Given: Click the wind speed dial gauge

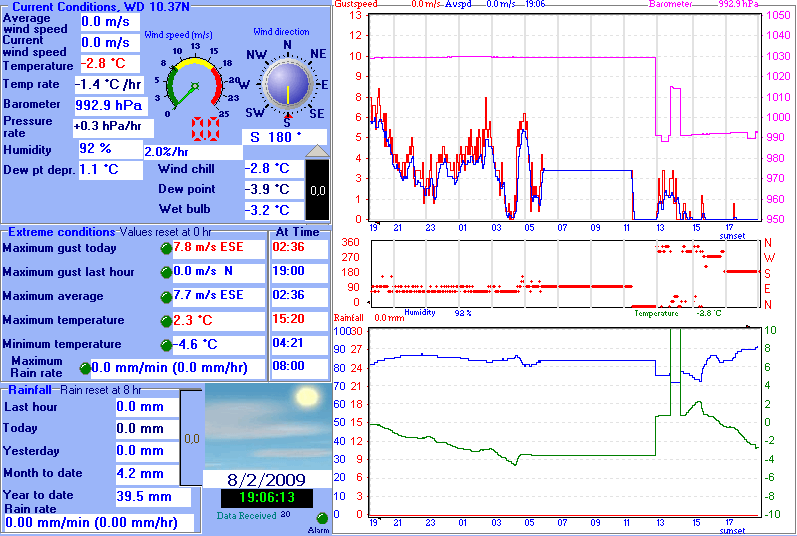Looking at the screenshot, I should (197, 84).
